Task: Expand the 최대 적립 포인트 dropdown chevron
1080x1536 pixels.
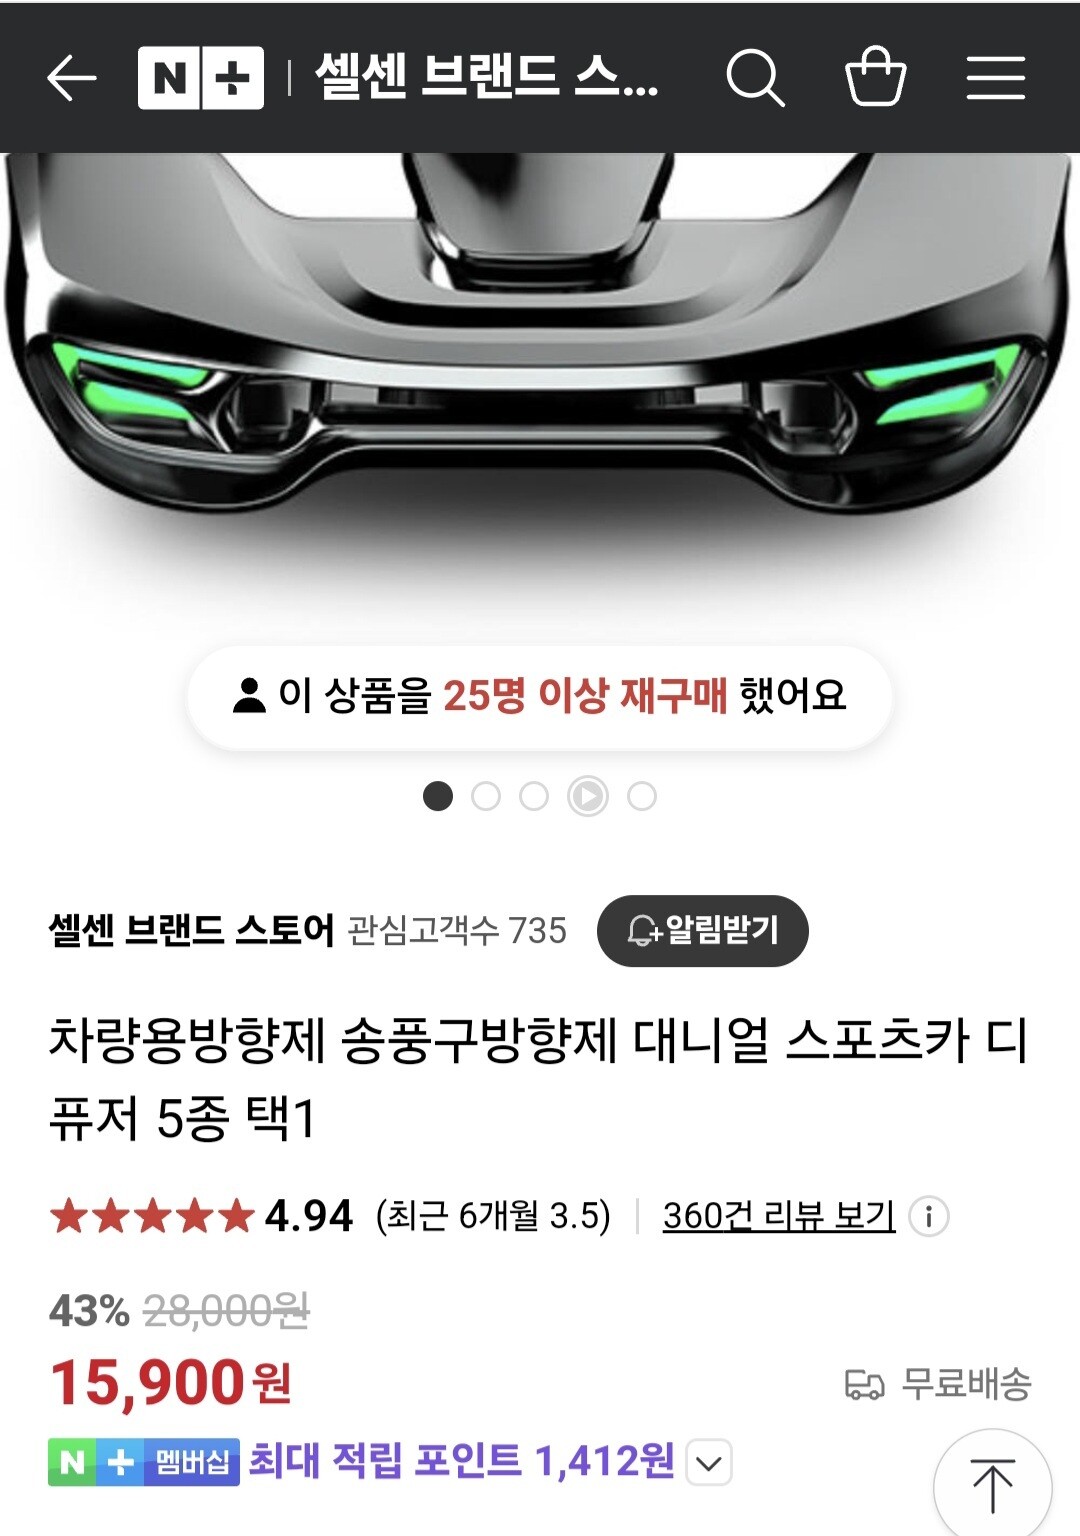Action: click(x=709, y=1463)
